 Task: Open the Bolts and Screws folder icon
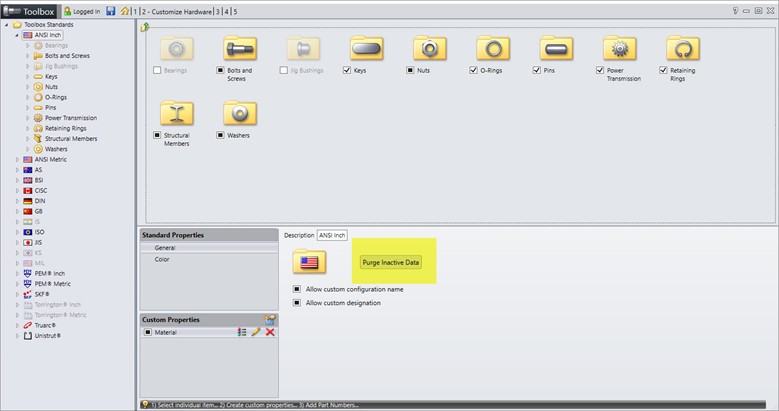(240, 48)
